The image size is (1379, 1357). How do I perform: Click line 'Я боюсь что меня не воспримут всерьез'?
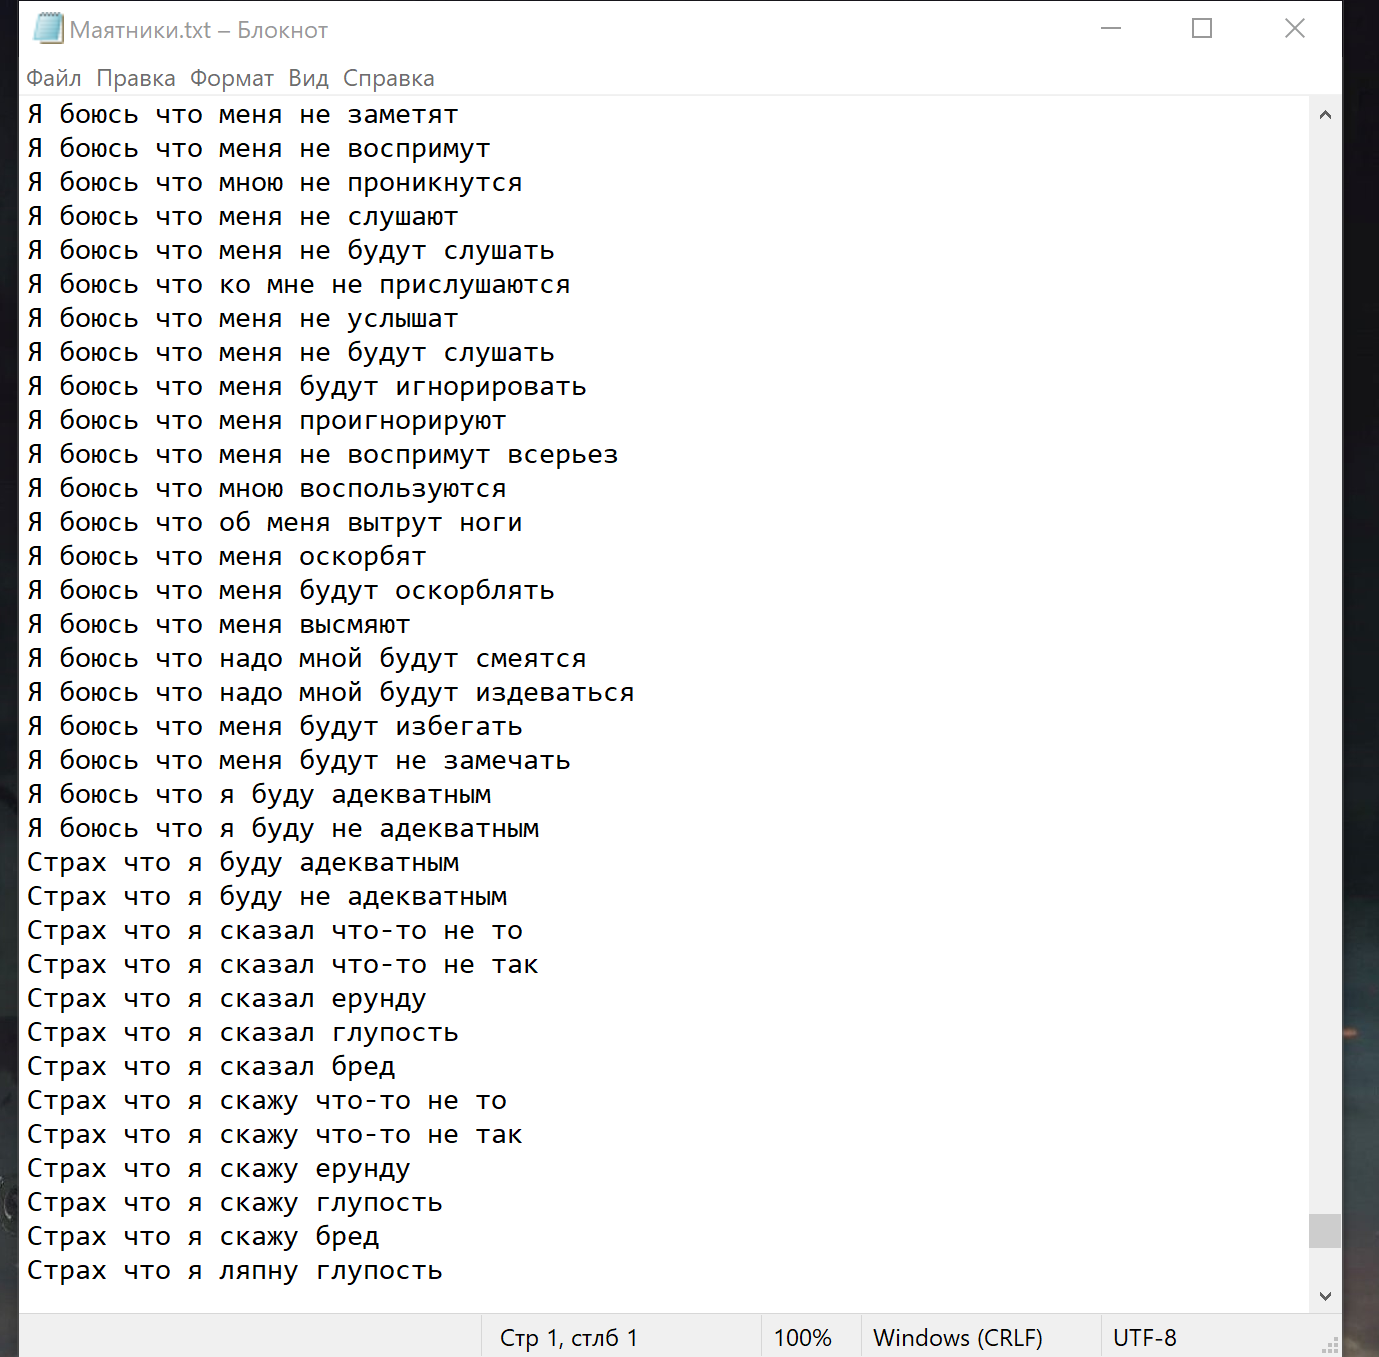(323, 455)
